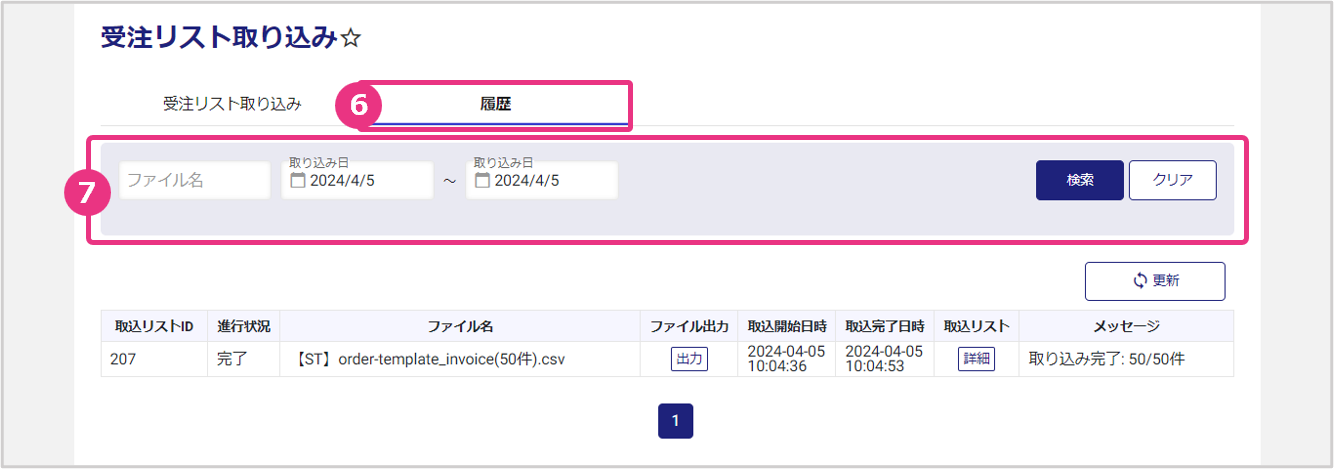The image size is (1334, 469).
Task: Click the 更新 refresh button
Action: (1154, 281)
